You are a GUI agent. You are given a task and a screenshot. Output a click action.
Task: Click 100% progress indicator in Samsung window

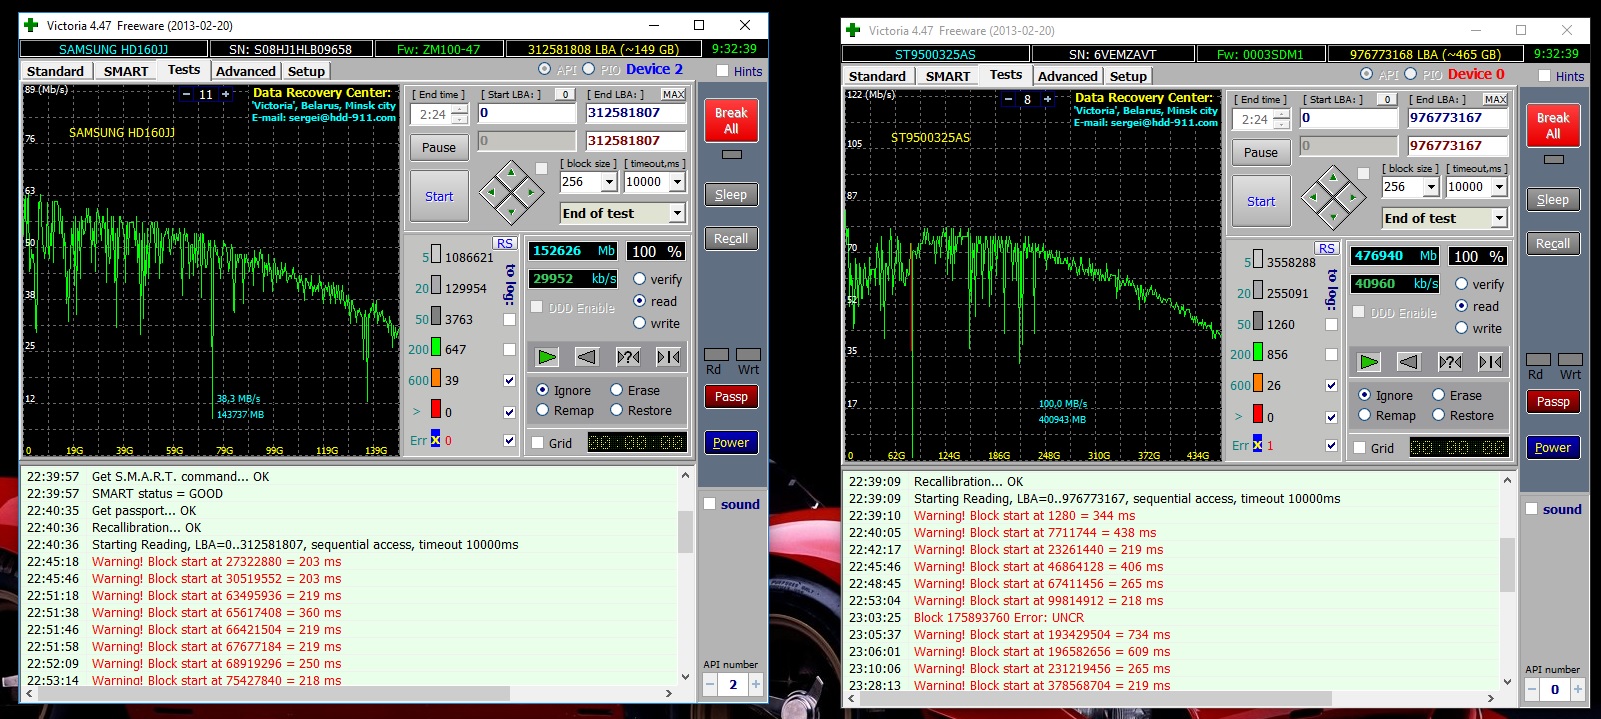click(x=657, y=251)
